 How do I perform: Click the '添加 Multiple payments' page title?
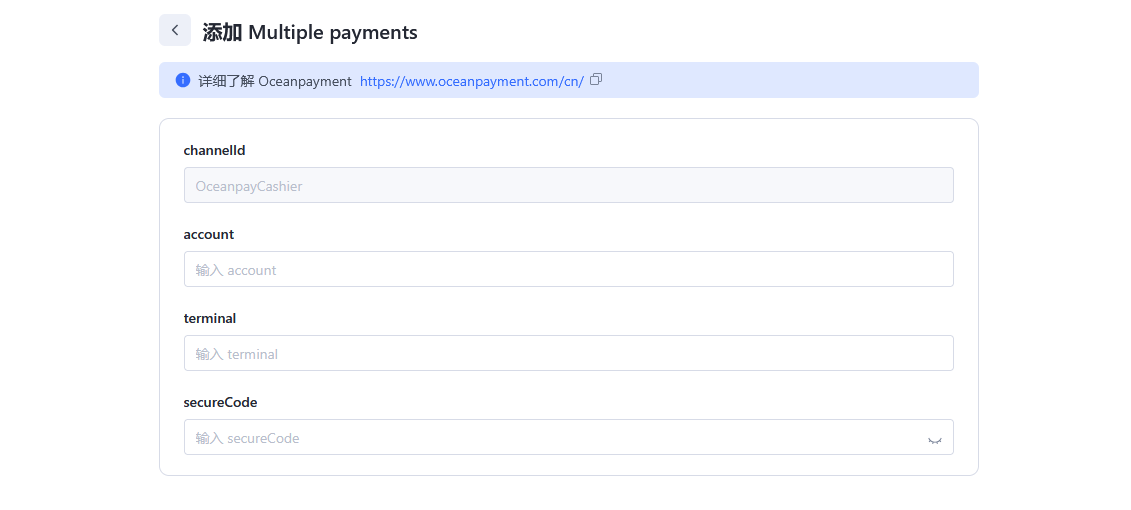pyautogui.click(x=309, y=32)
